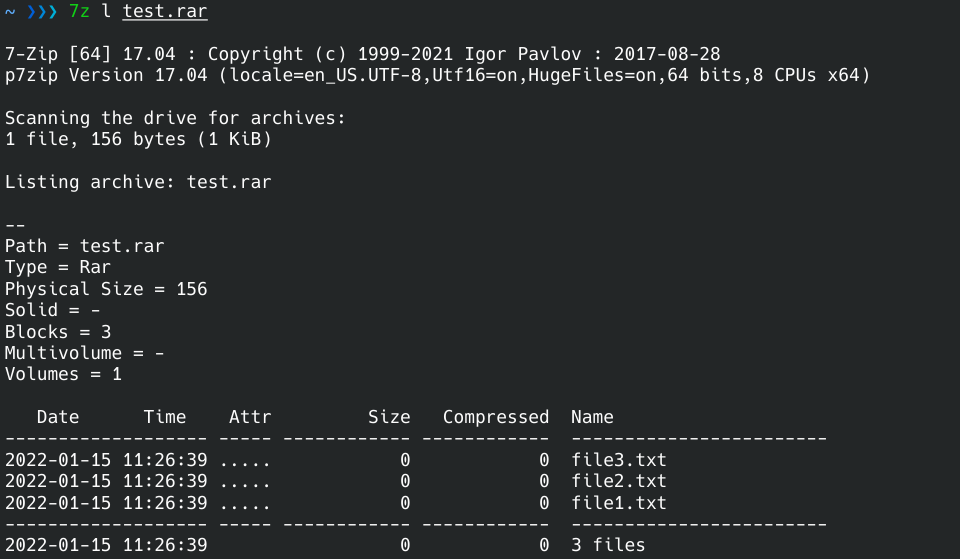Click the 7z command text

80,12
